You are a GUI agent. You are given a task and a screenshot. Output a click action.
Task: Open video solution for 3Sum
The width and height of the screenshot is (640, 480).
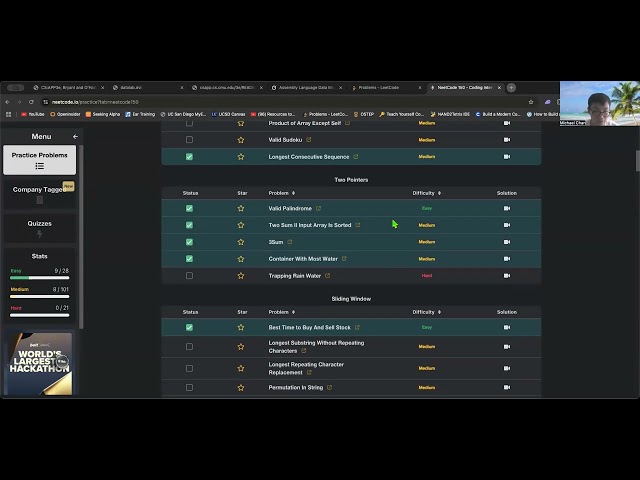pos(507,242)
